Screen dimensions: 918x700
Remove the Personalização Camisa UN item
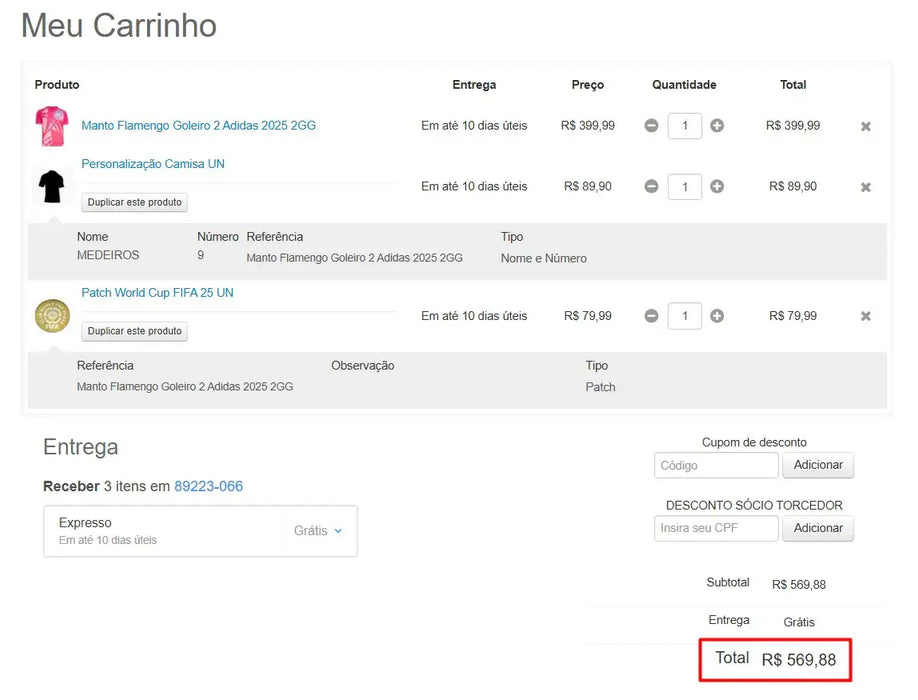click(x=865, y=186)
